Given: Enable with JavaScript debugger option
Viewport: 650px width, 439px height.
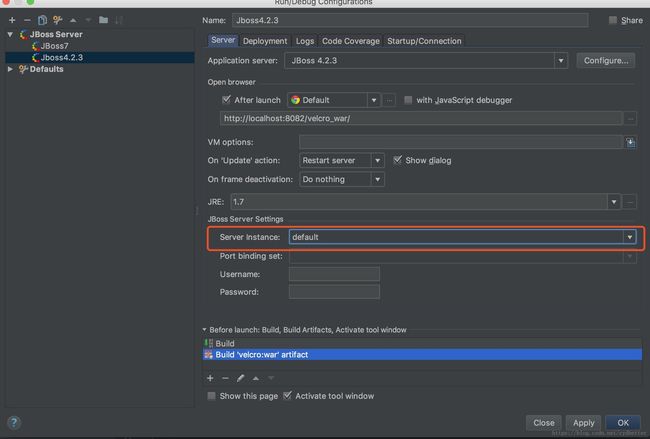Looking at the screenshot, I should pyautogui.click(x=408, y=100).
